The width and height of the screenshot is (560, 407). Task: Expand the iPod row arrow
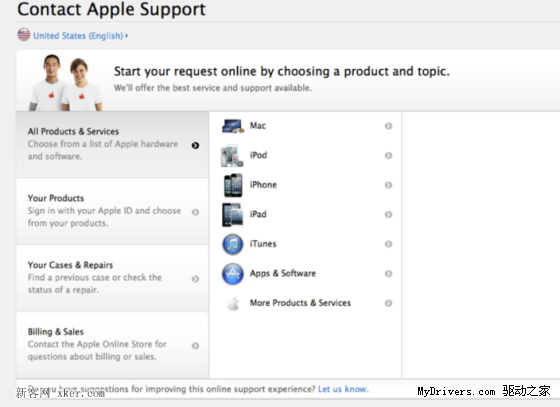tap(388, 156)
